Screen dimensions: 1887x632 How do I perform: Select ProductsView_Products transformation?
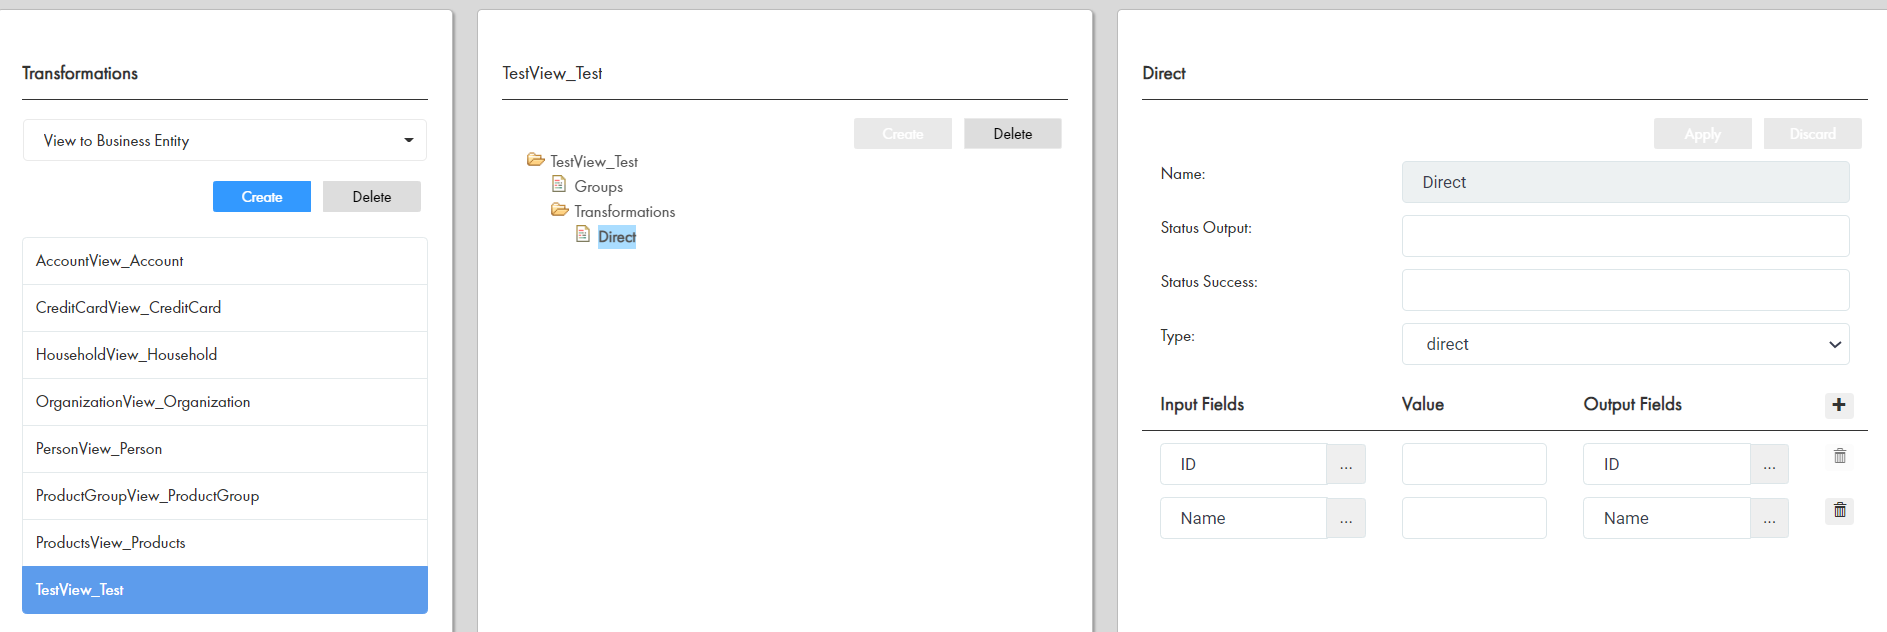tap(225, 543)
